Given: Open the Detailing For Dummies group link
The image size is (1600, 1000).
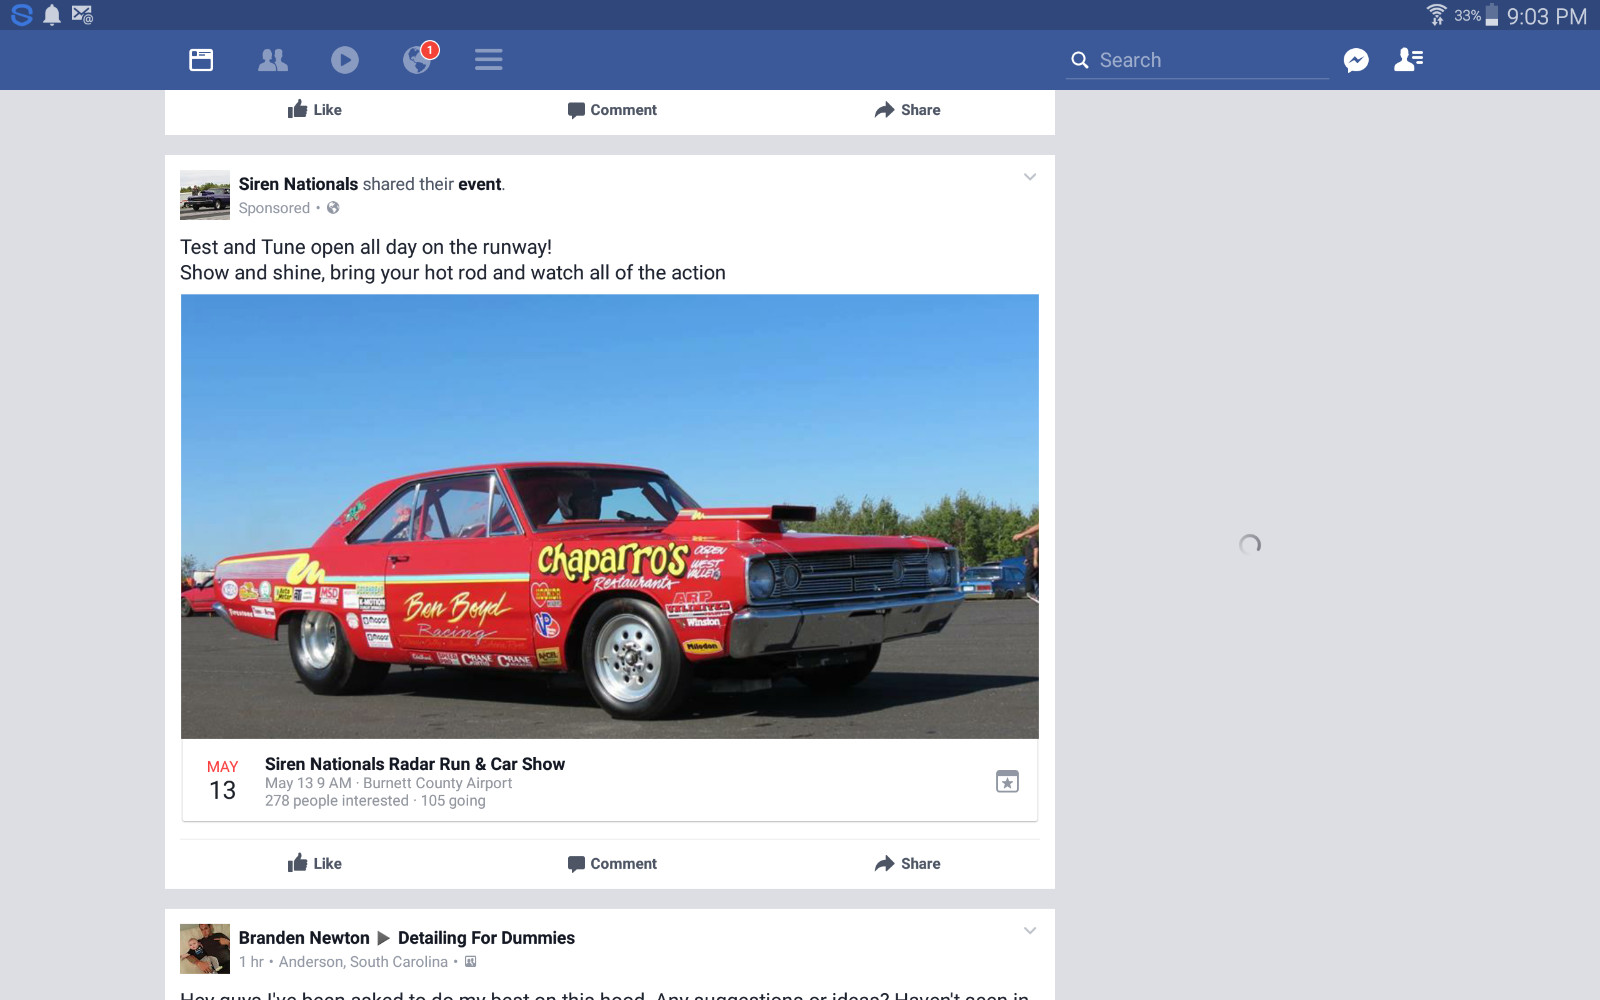Looking at the screenshot, I should (486, 938).
